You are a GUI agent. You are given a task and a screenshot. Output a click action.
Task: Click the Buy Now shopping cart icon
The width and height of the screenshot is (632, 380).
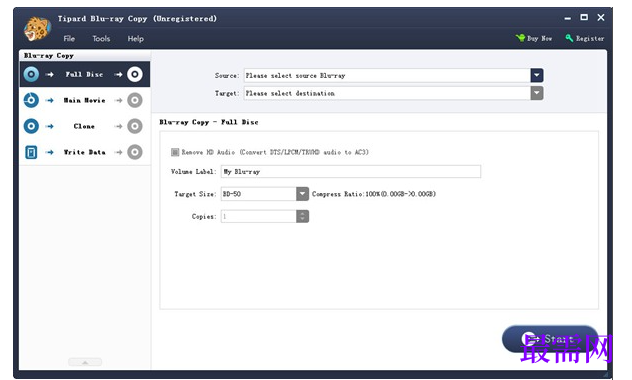pyautogui.click(x=520, y=38)
